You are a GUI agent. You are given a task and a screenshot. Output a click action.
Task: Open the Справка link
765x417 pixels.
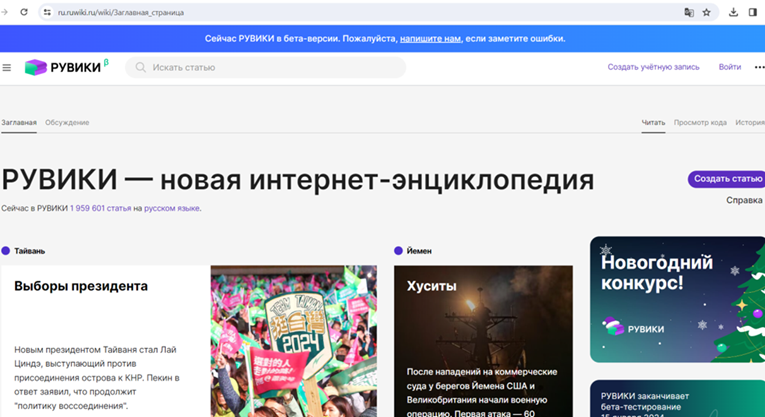coord(744,200)
